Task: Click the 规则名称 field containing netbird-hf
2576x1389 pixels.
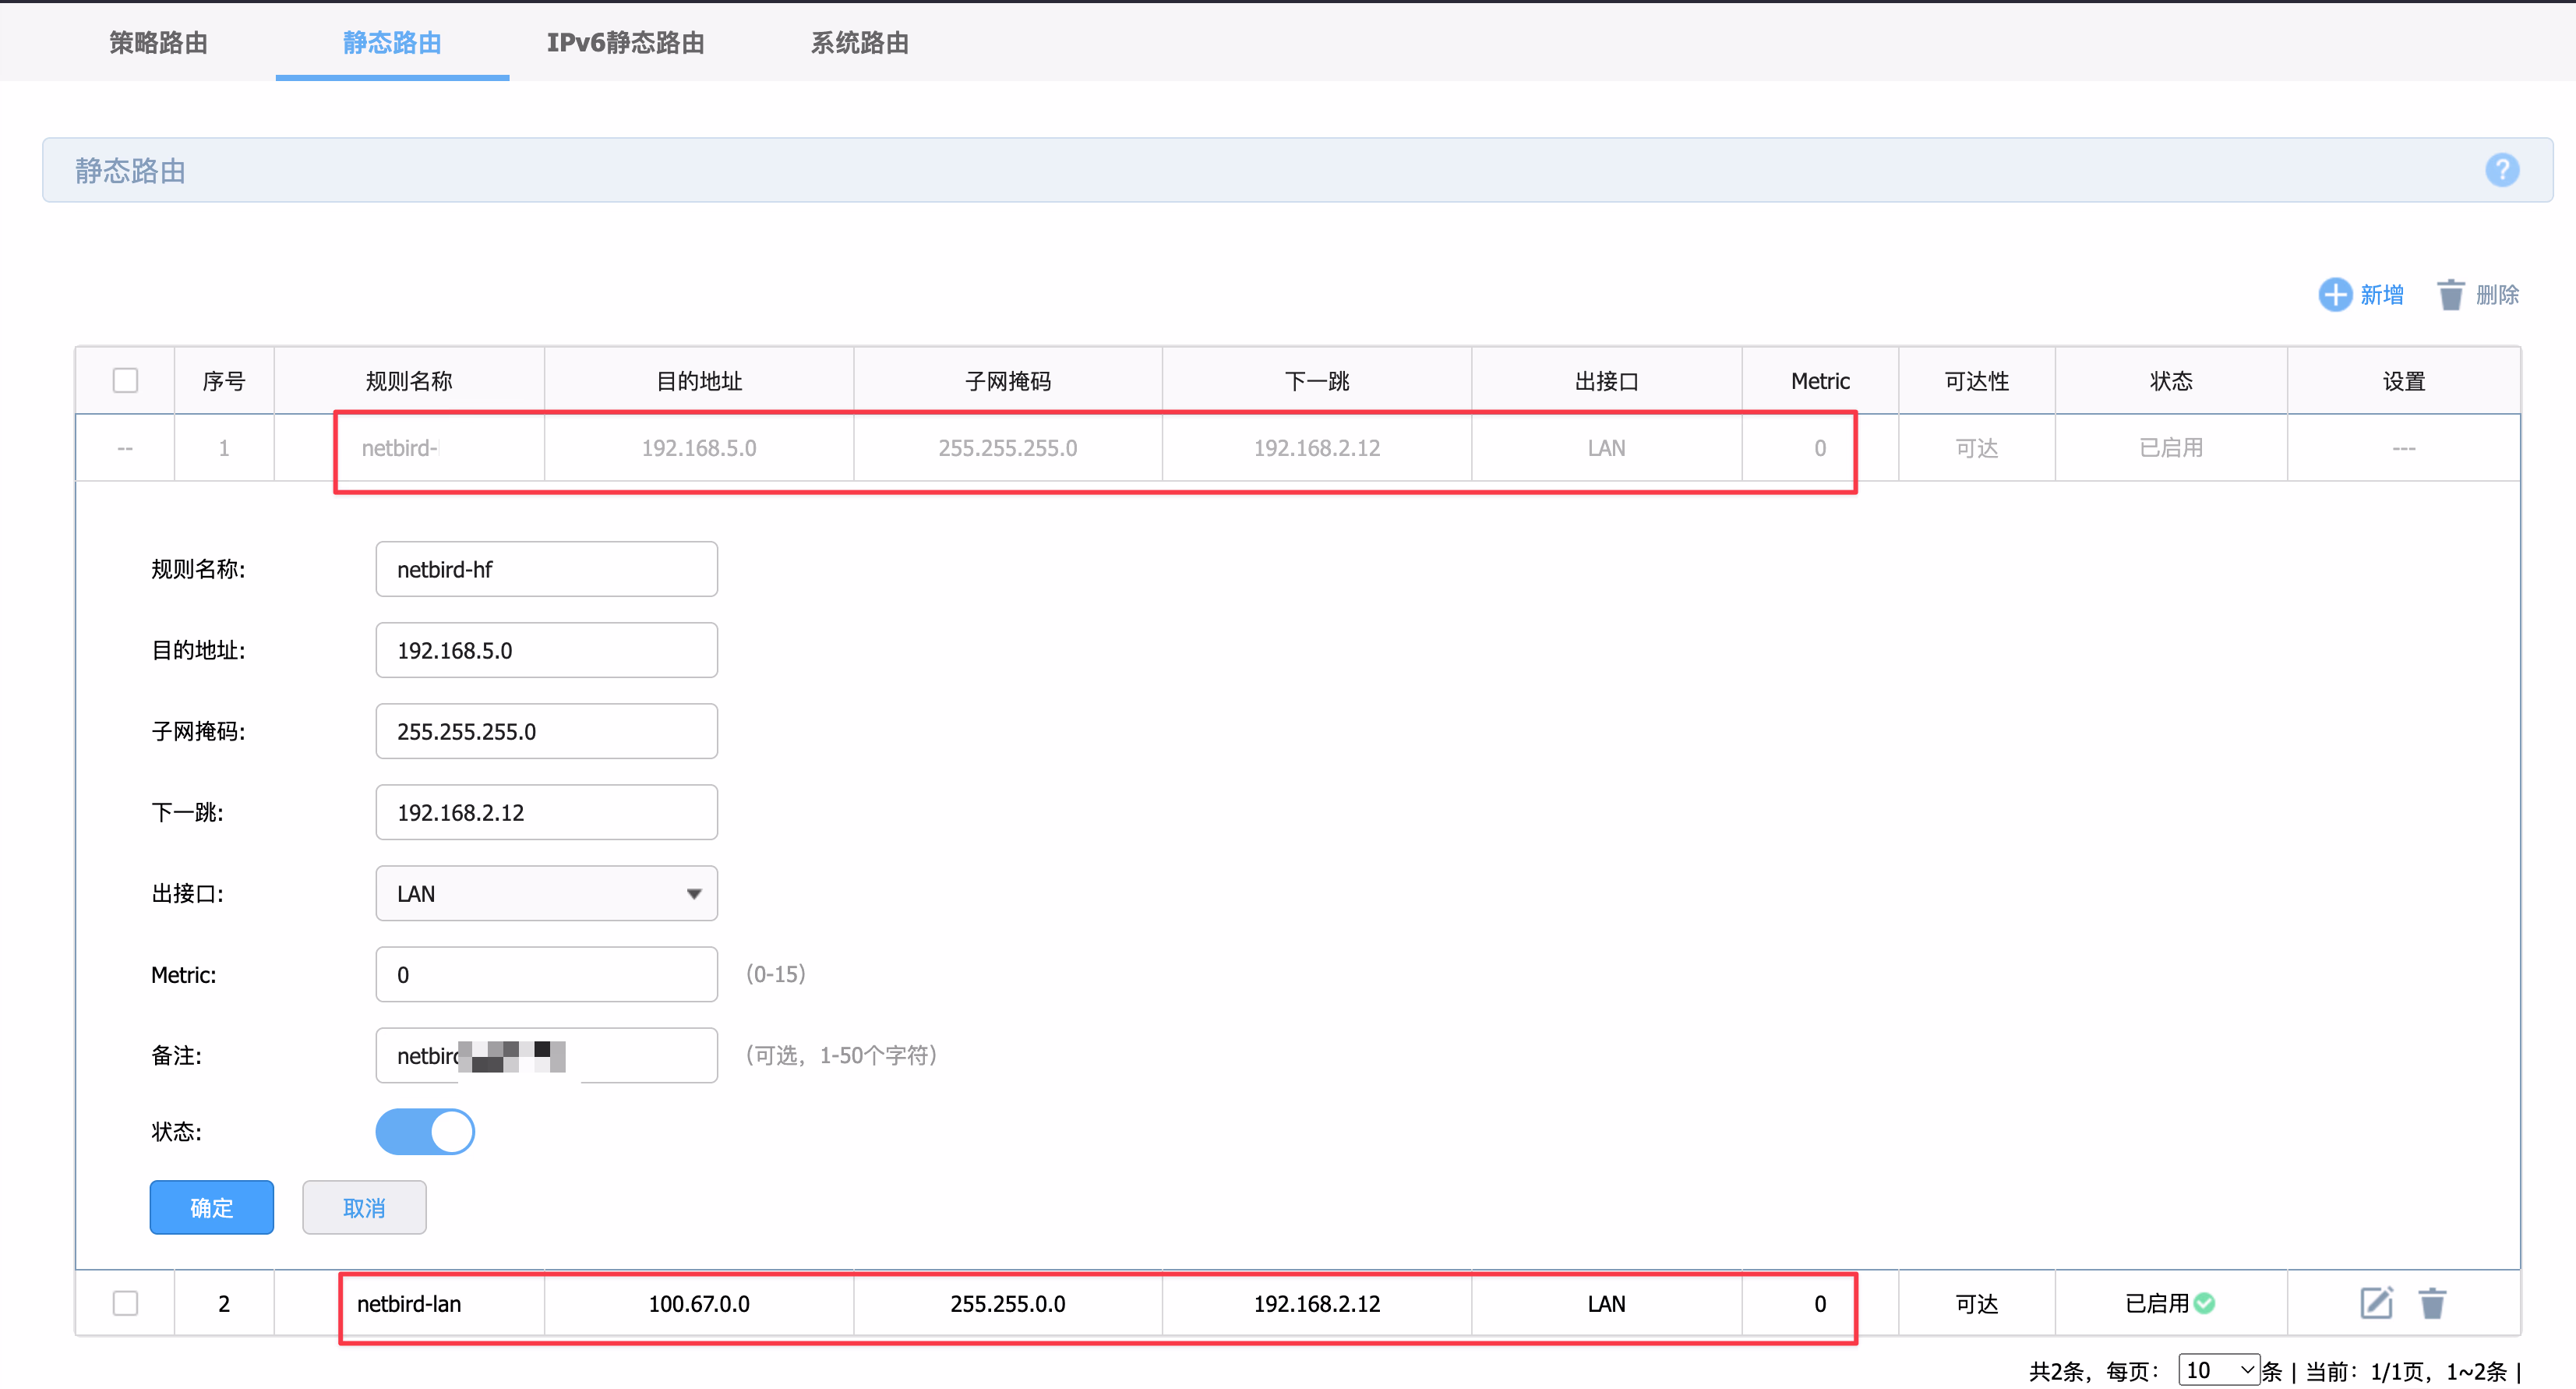Action: tap(546, 569)
